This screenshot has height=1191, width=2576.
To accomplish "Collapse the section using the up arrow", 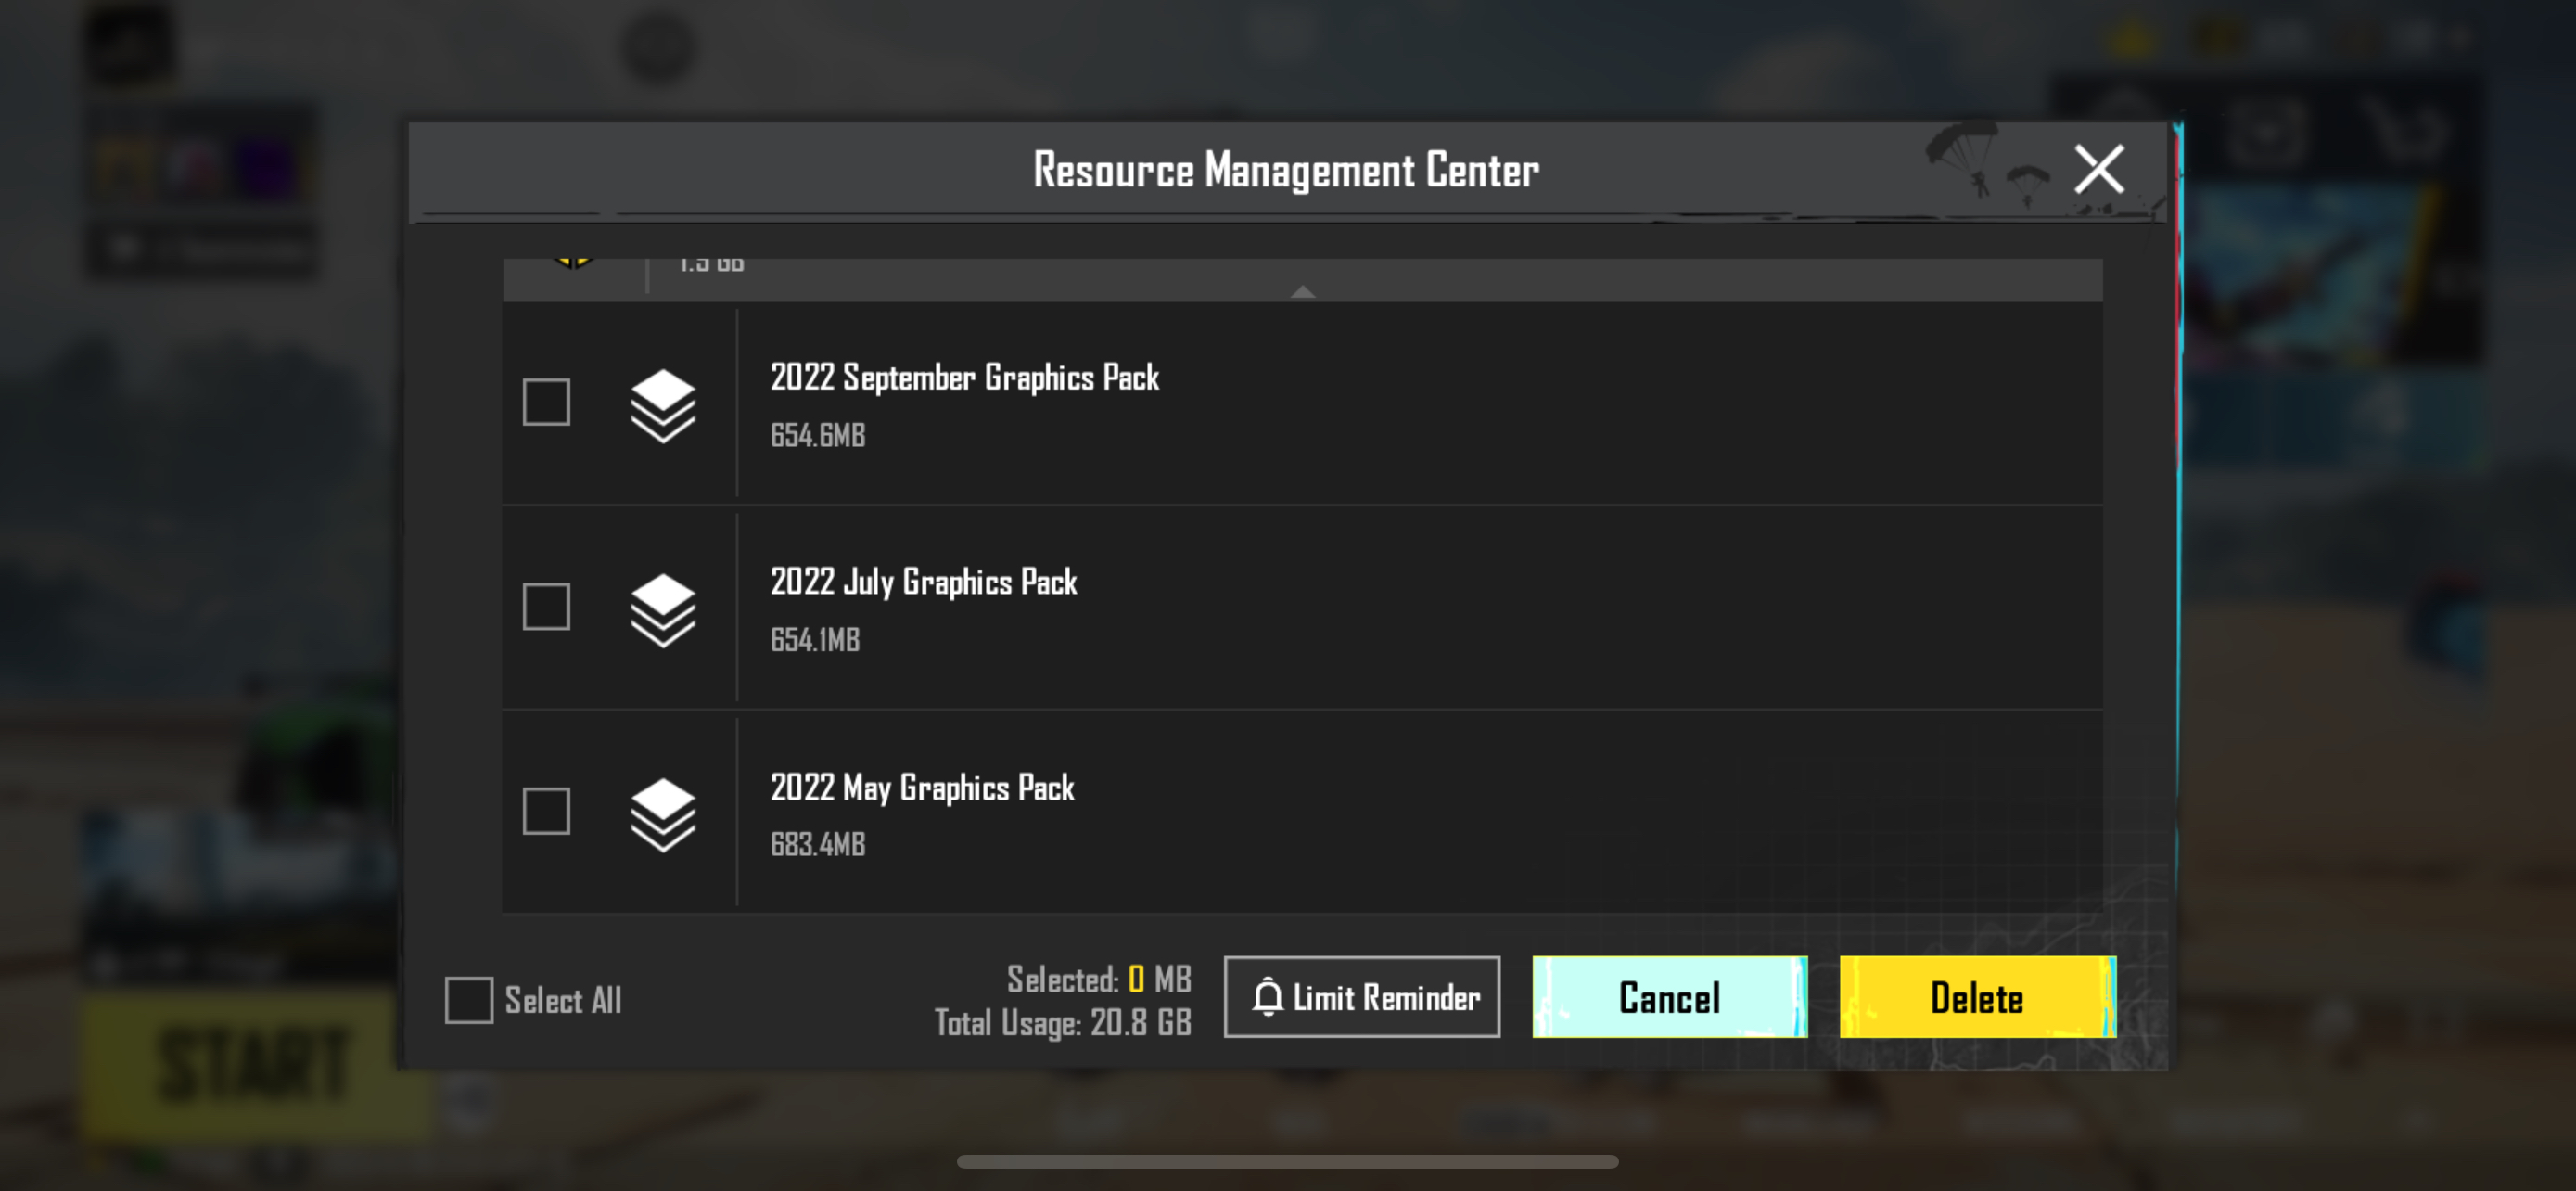I will [1302, 291].
